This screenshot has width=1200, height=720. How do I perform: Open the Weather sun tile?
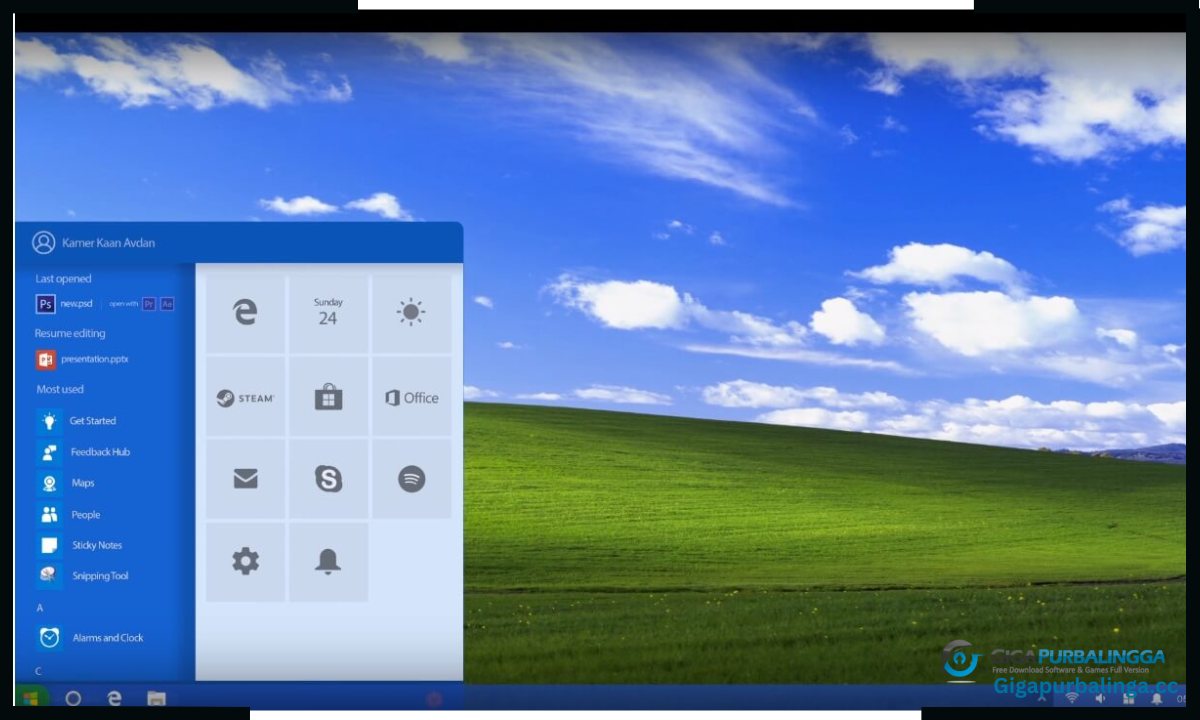(x=411, y=314)
